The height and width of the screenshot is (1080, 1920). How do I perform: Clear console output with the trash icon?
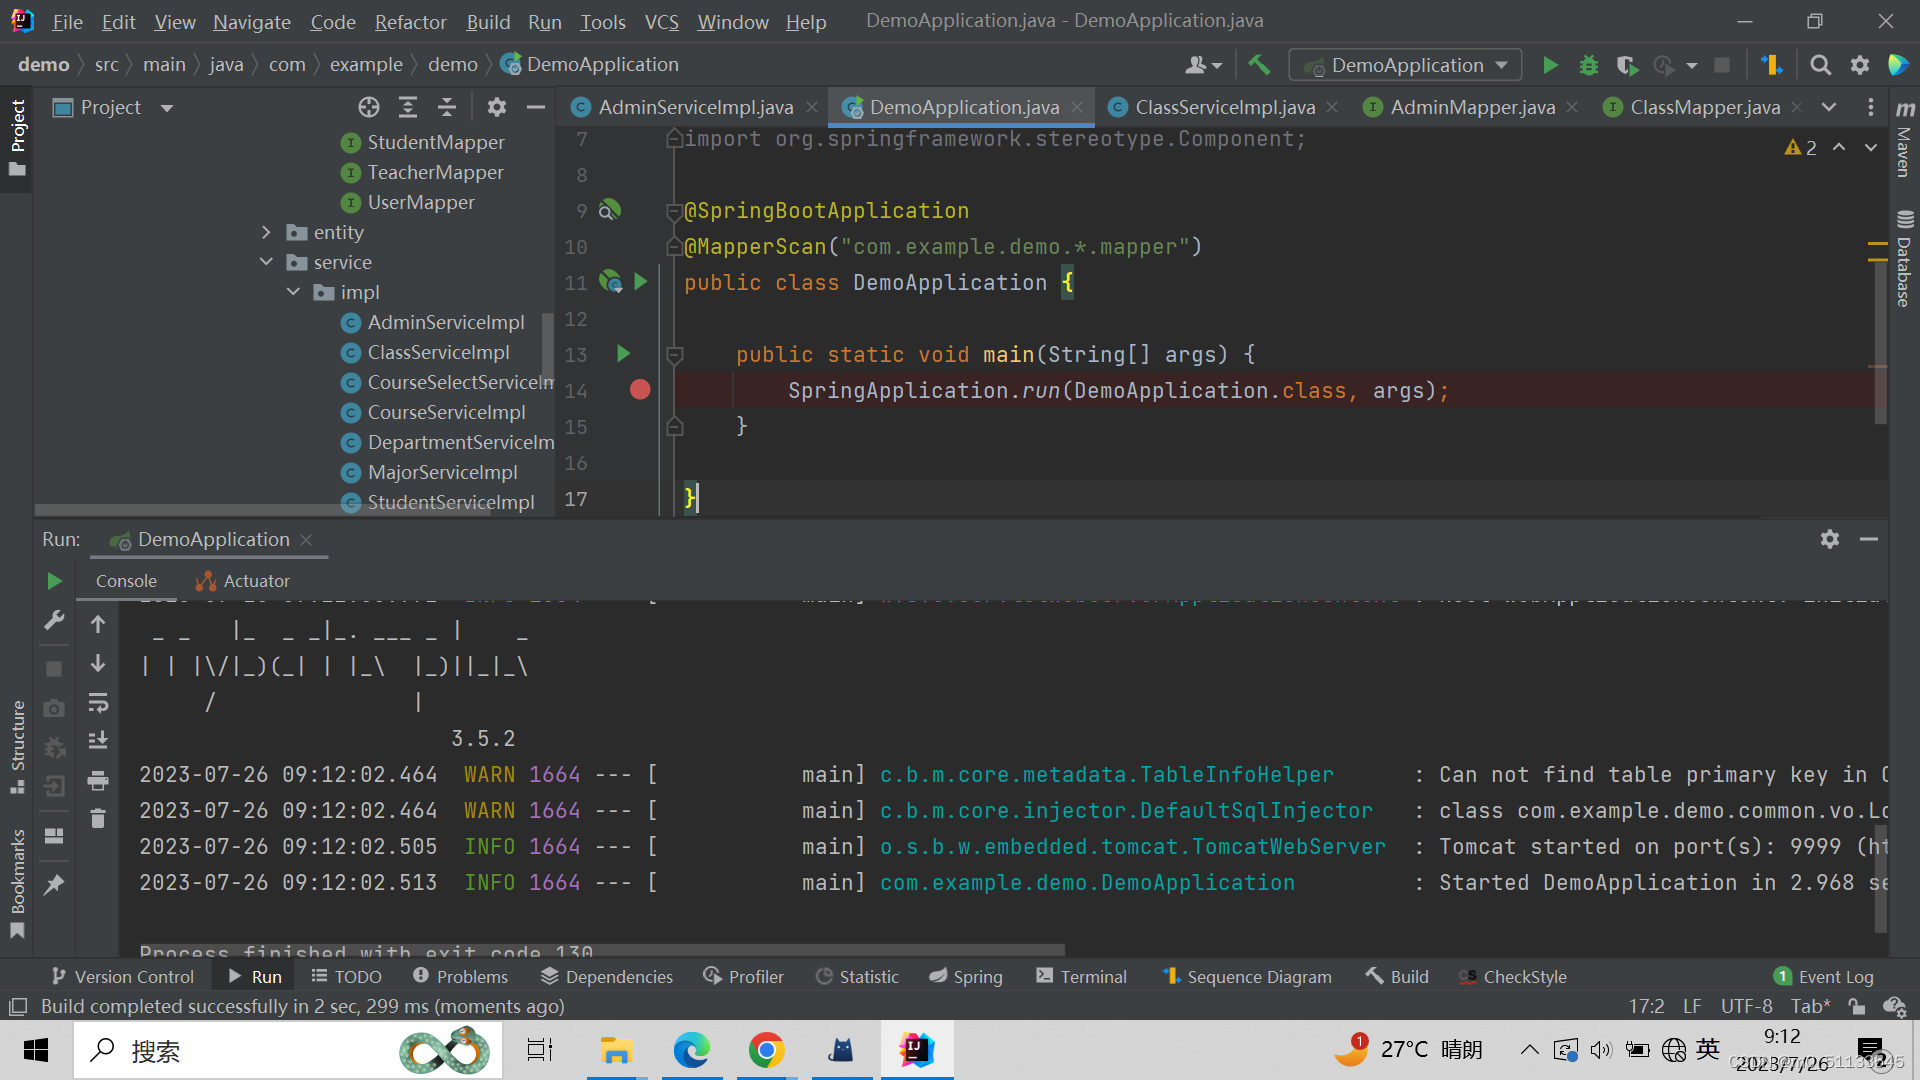pos(97,819)
